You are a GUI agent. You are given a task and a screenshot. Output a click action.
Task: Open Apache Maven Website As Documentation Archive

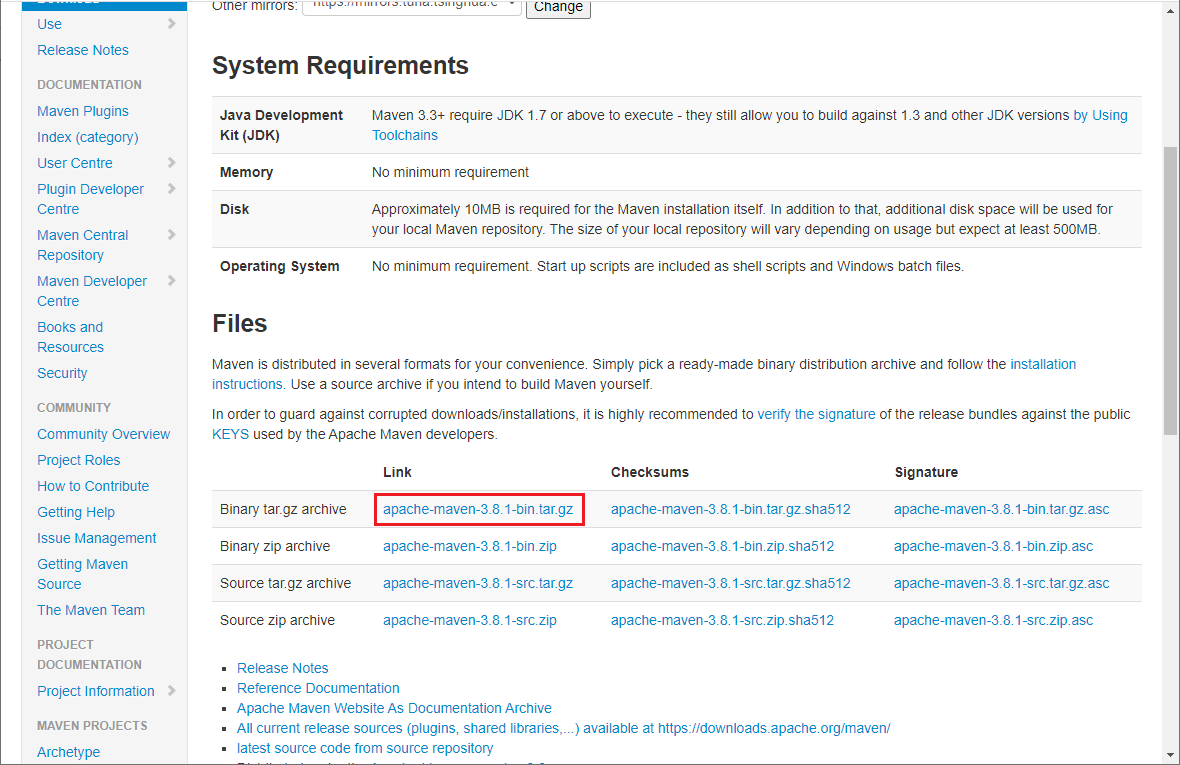[394, 709]
